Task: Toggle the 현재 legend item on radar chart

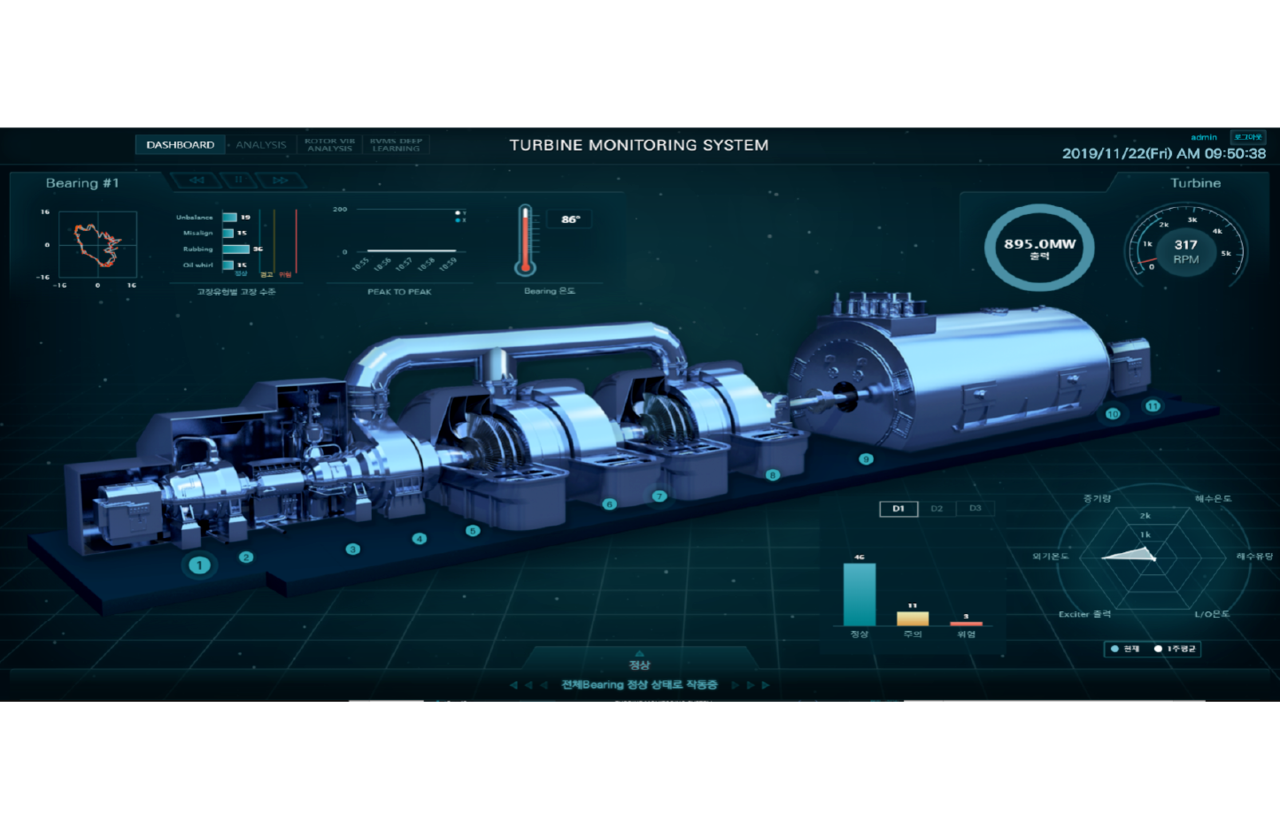Action: pos(1125,649)
